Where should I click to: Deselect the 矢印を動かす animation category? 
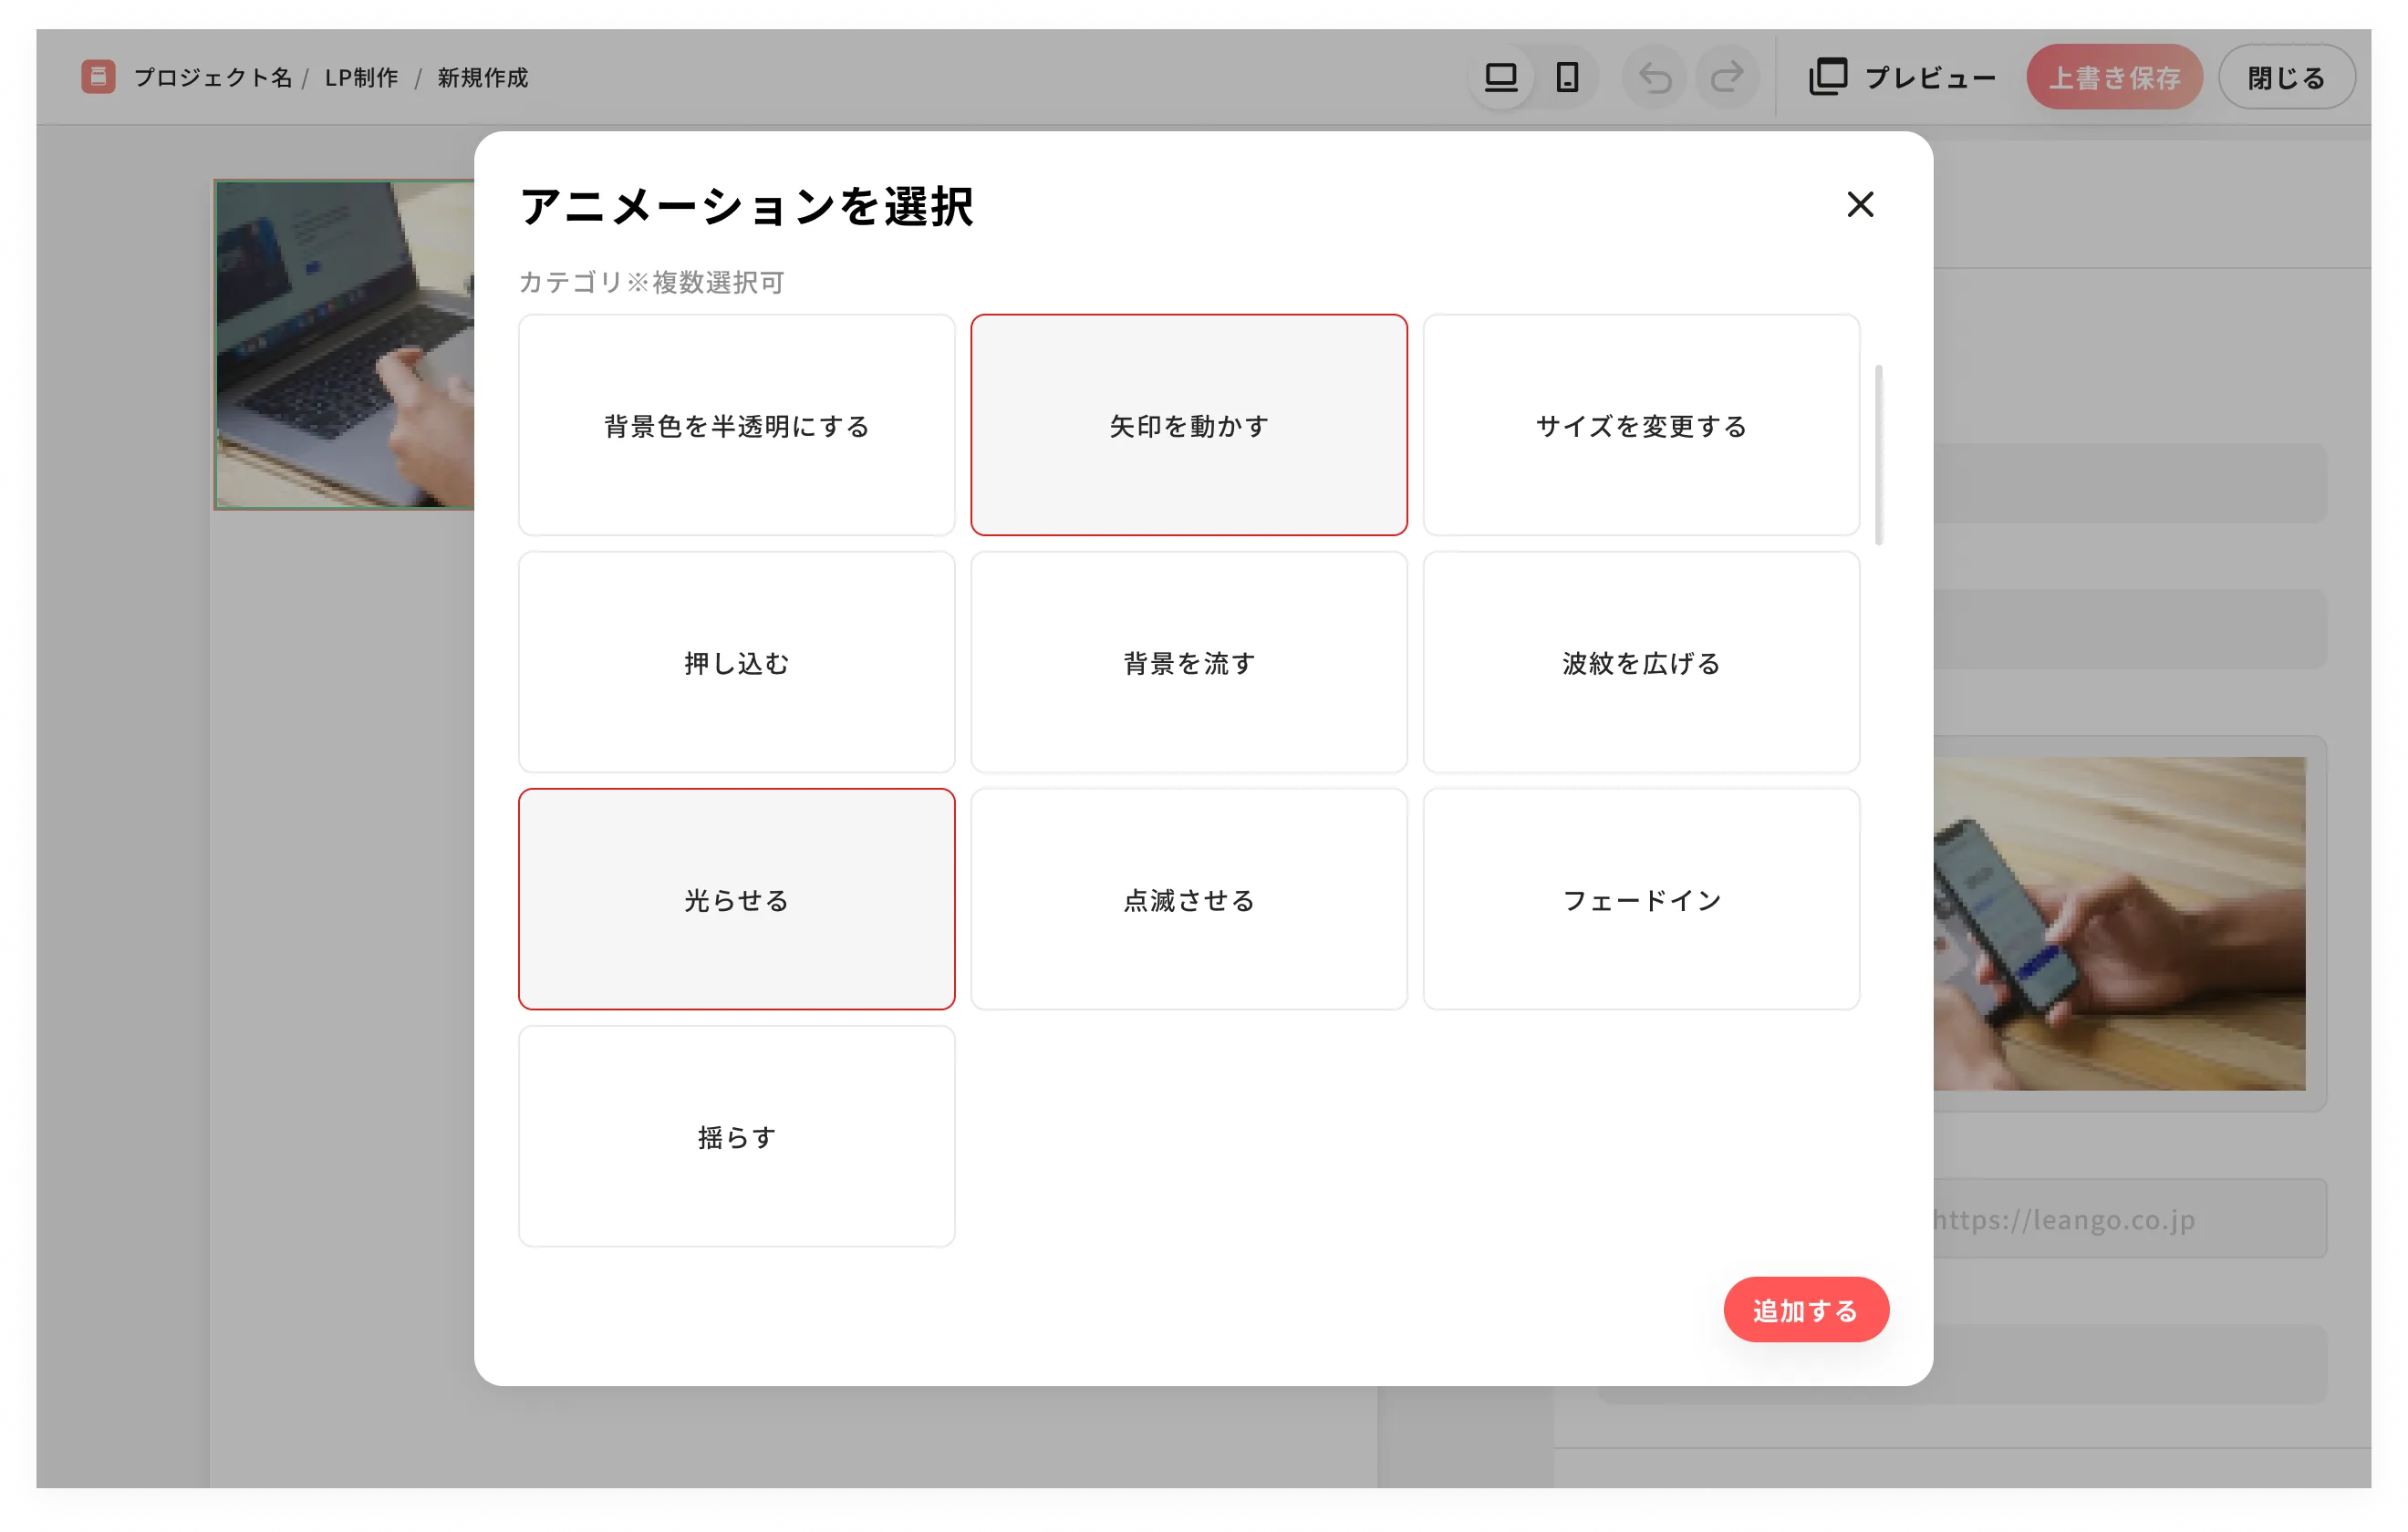(x=1188, y=425)
